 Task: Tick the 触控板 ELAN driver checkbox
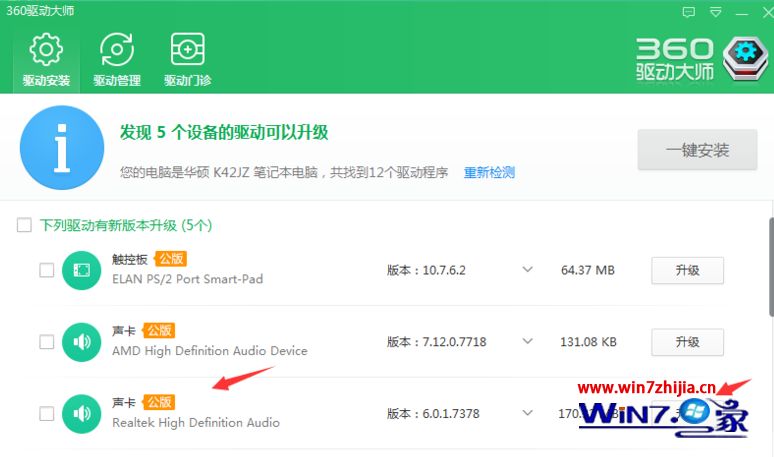click(x=46, y=270)
